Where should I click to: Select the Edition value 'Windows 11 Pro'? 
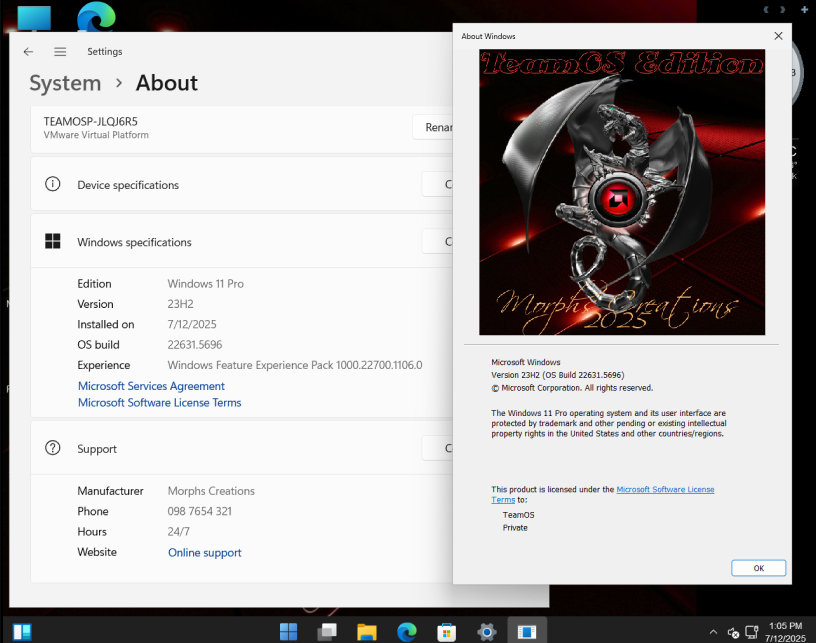206,284
